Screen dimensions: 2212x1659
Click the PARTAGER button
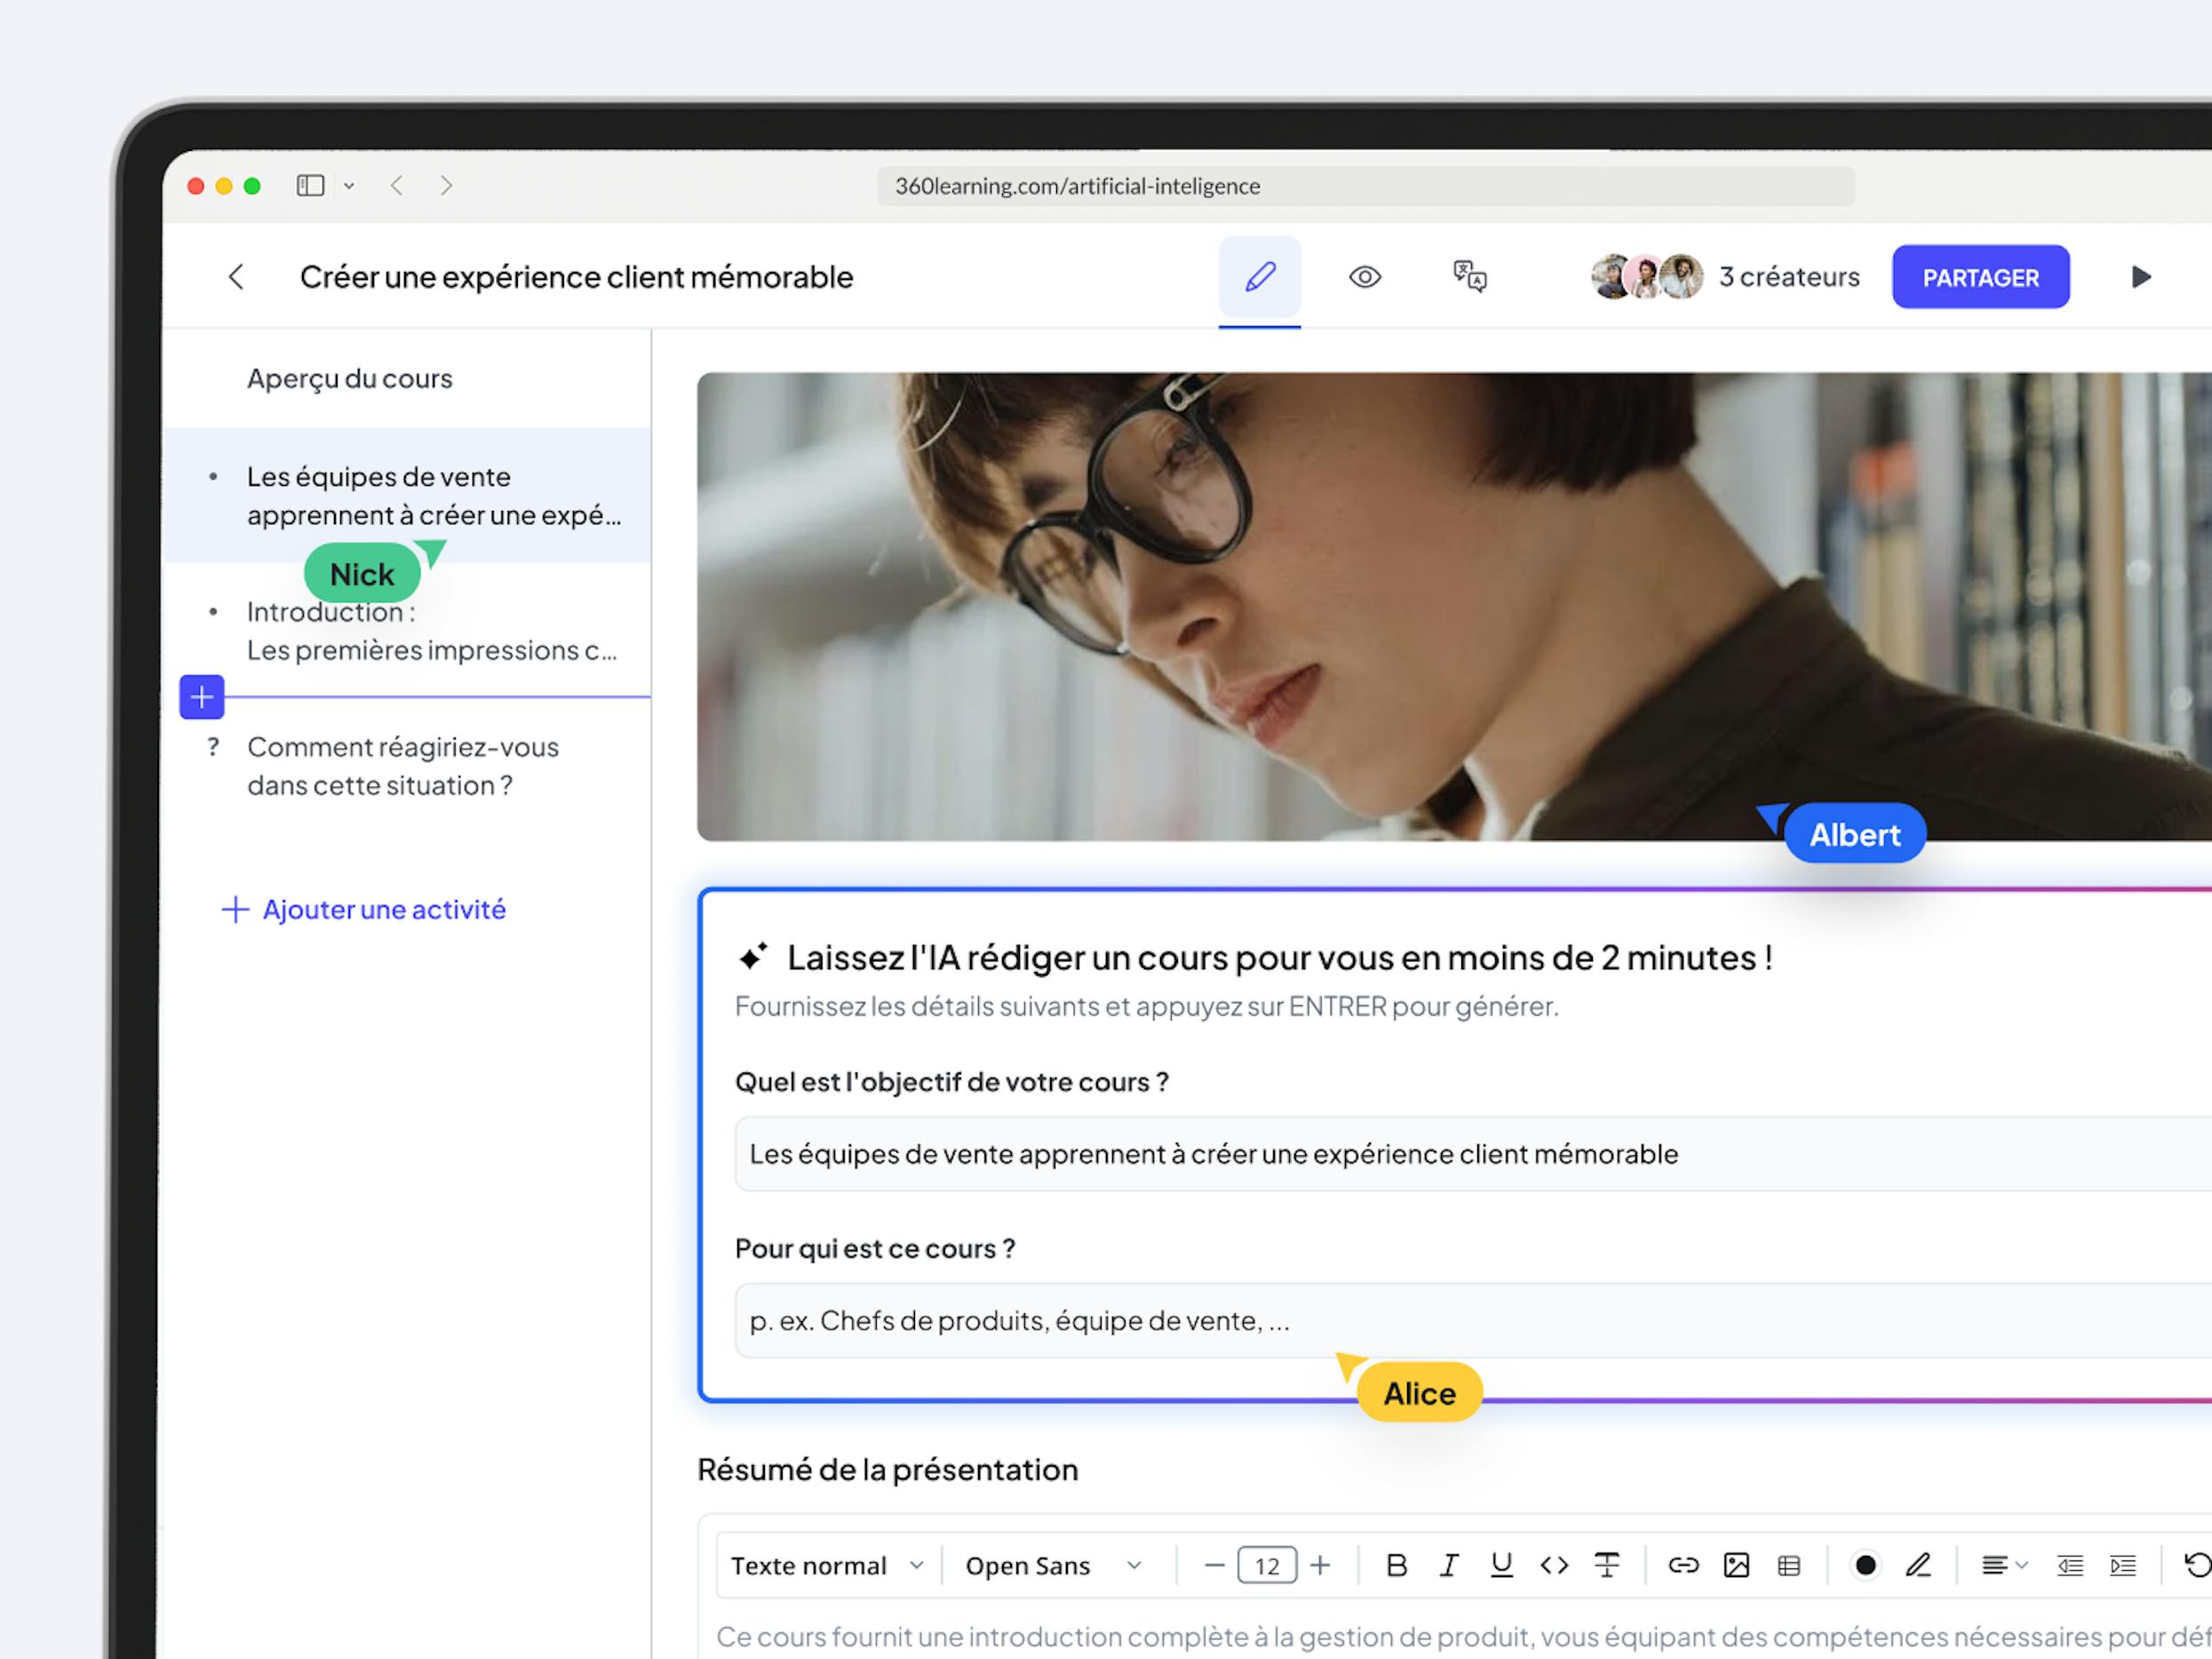(1980, 277)
